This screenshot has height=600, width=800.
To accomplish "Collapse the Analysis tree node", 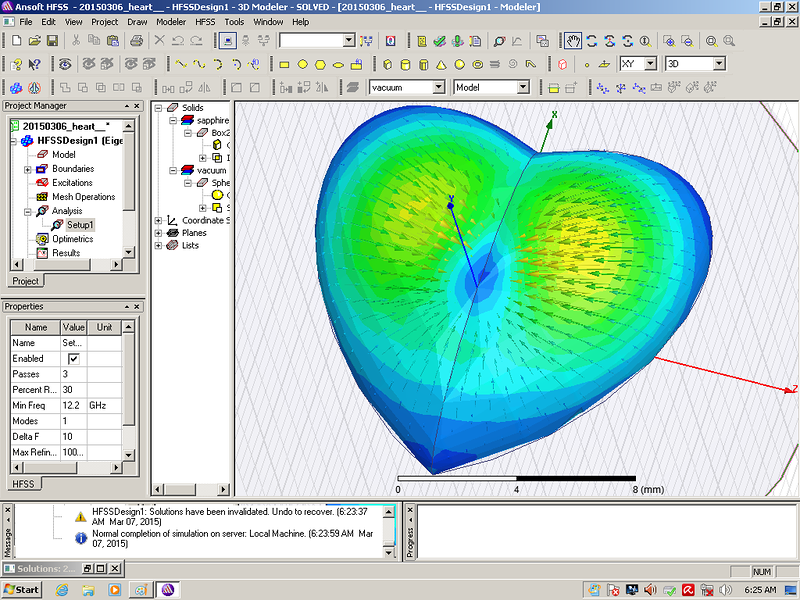I will pyautogui.click(x=28, y=211).
